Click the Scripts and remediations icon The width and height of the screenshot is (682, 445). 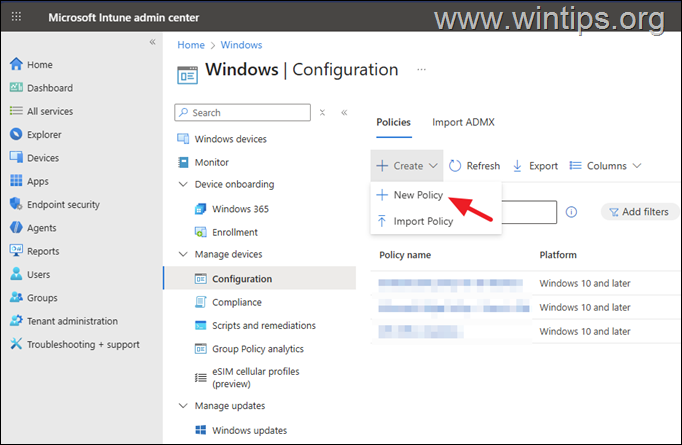[x=201, y=325]
